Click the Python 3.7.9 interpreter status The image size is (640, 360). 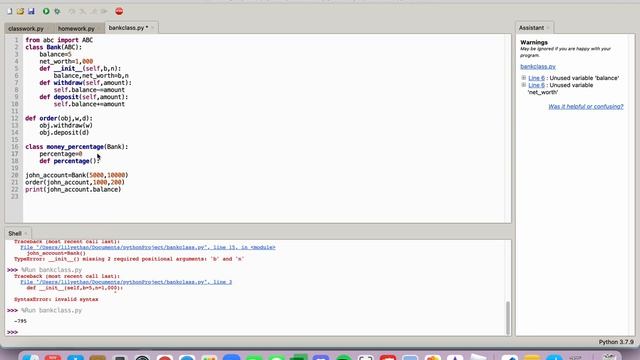616,342
